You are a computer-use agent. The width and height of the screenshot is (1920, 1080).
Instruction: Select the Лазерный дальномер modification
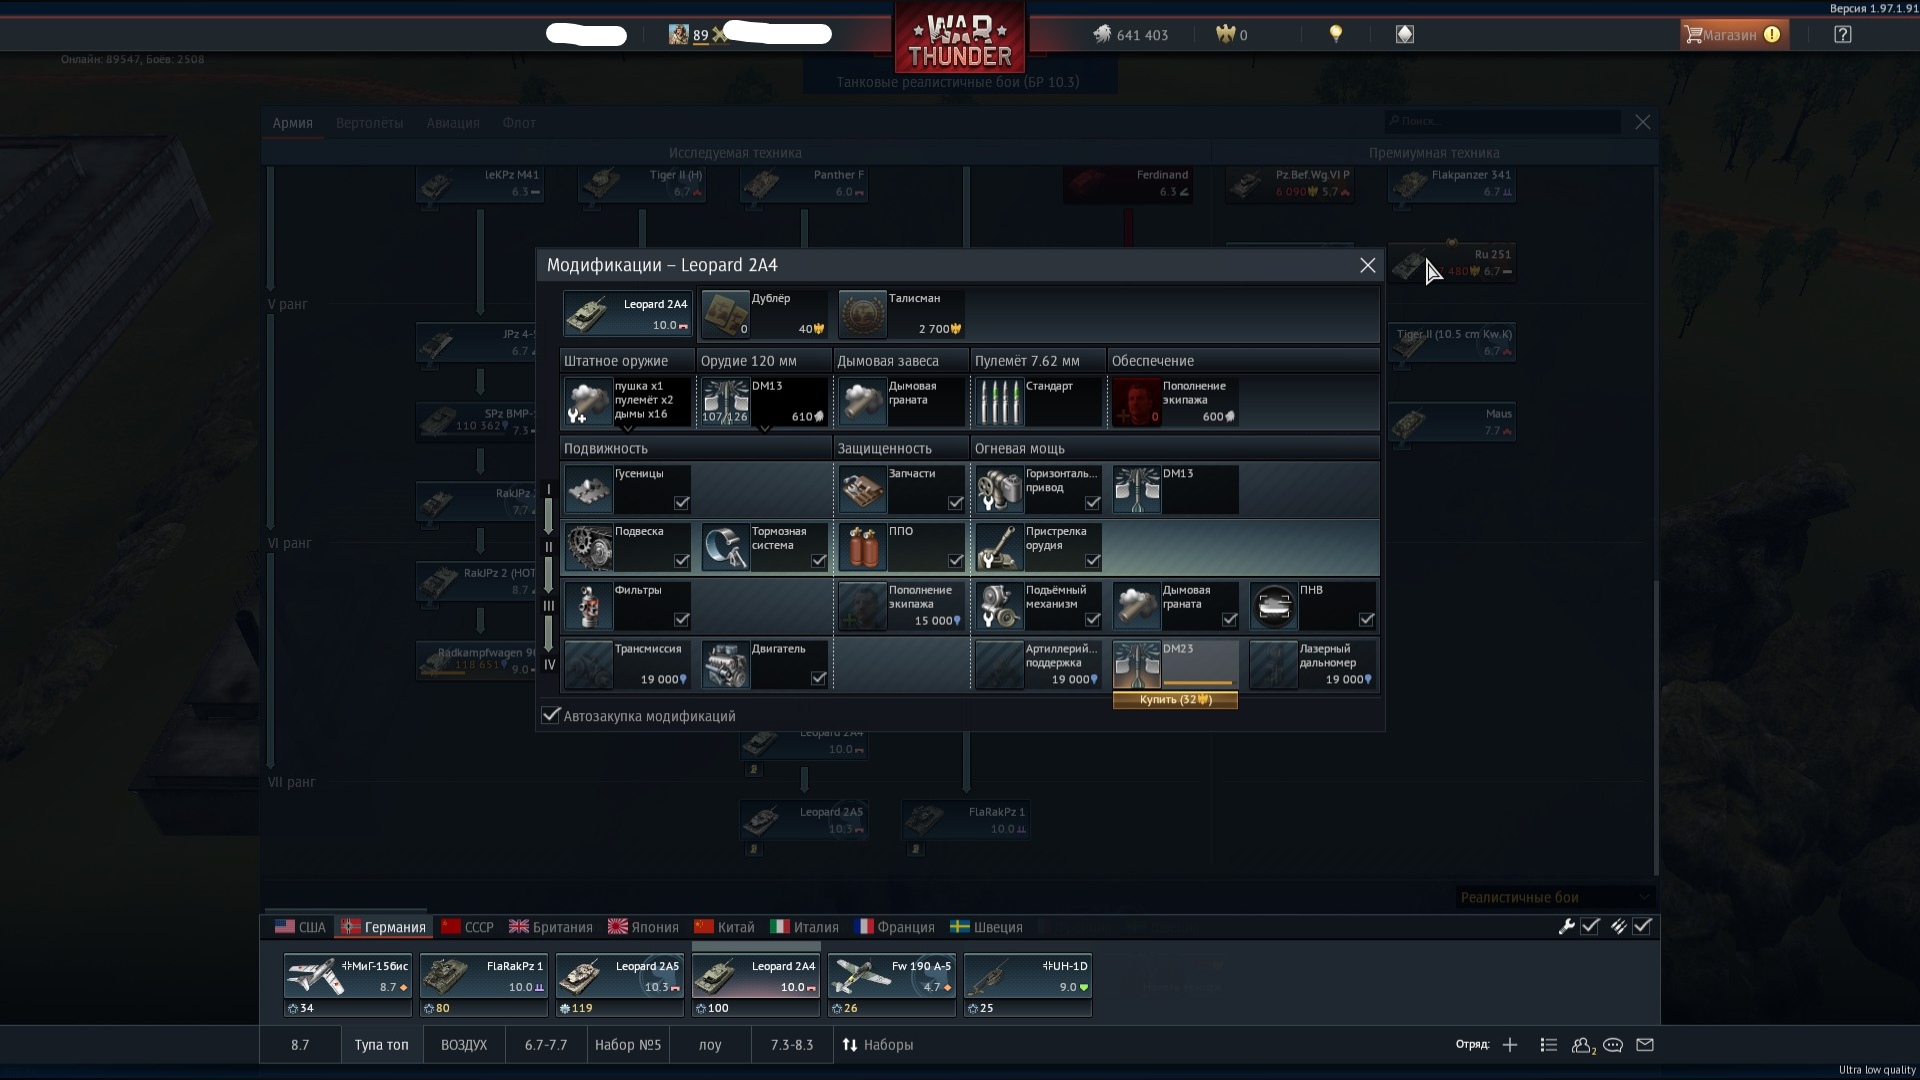coord(1313,664)
